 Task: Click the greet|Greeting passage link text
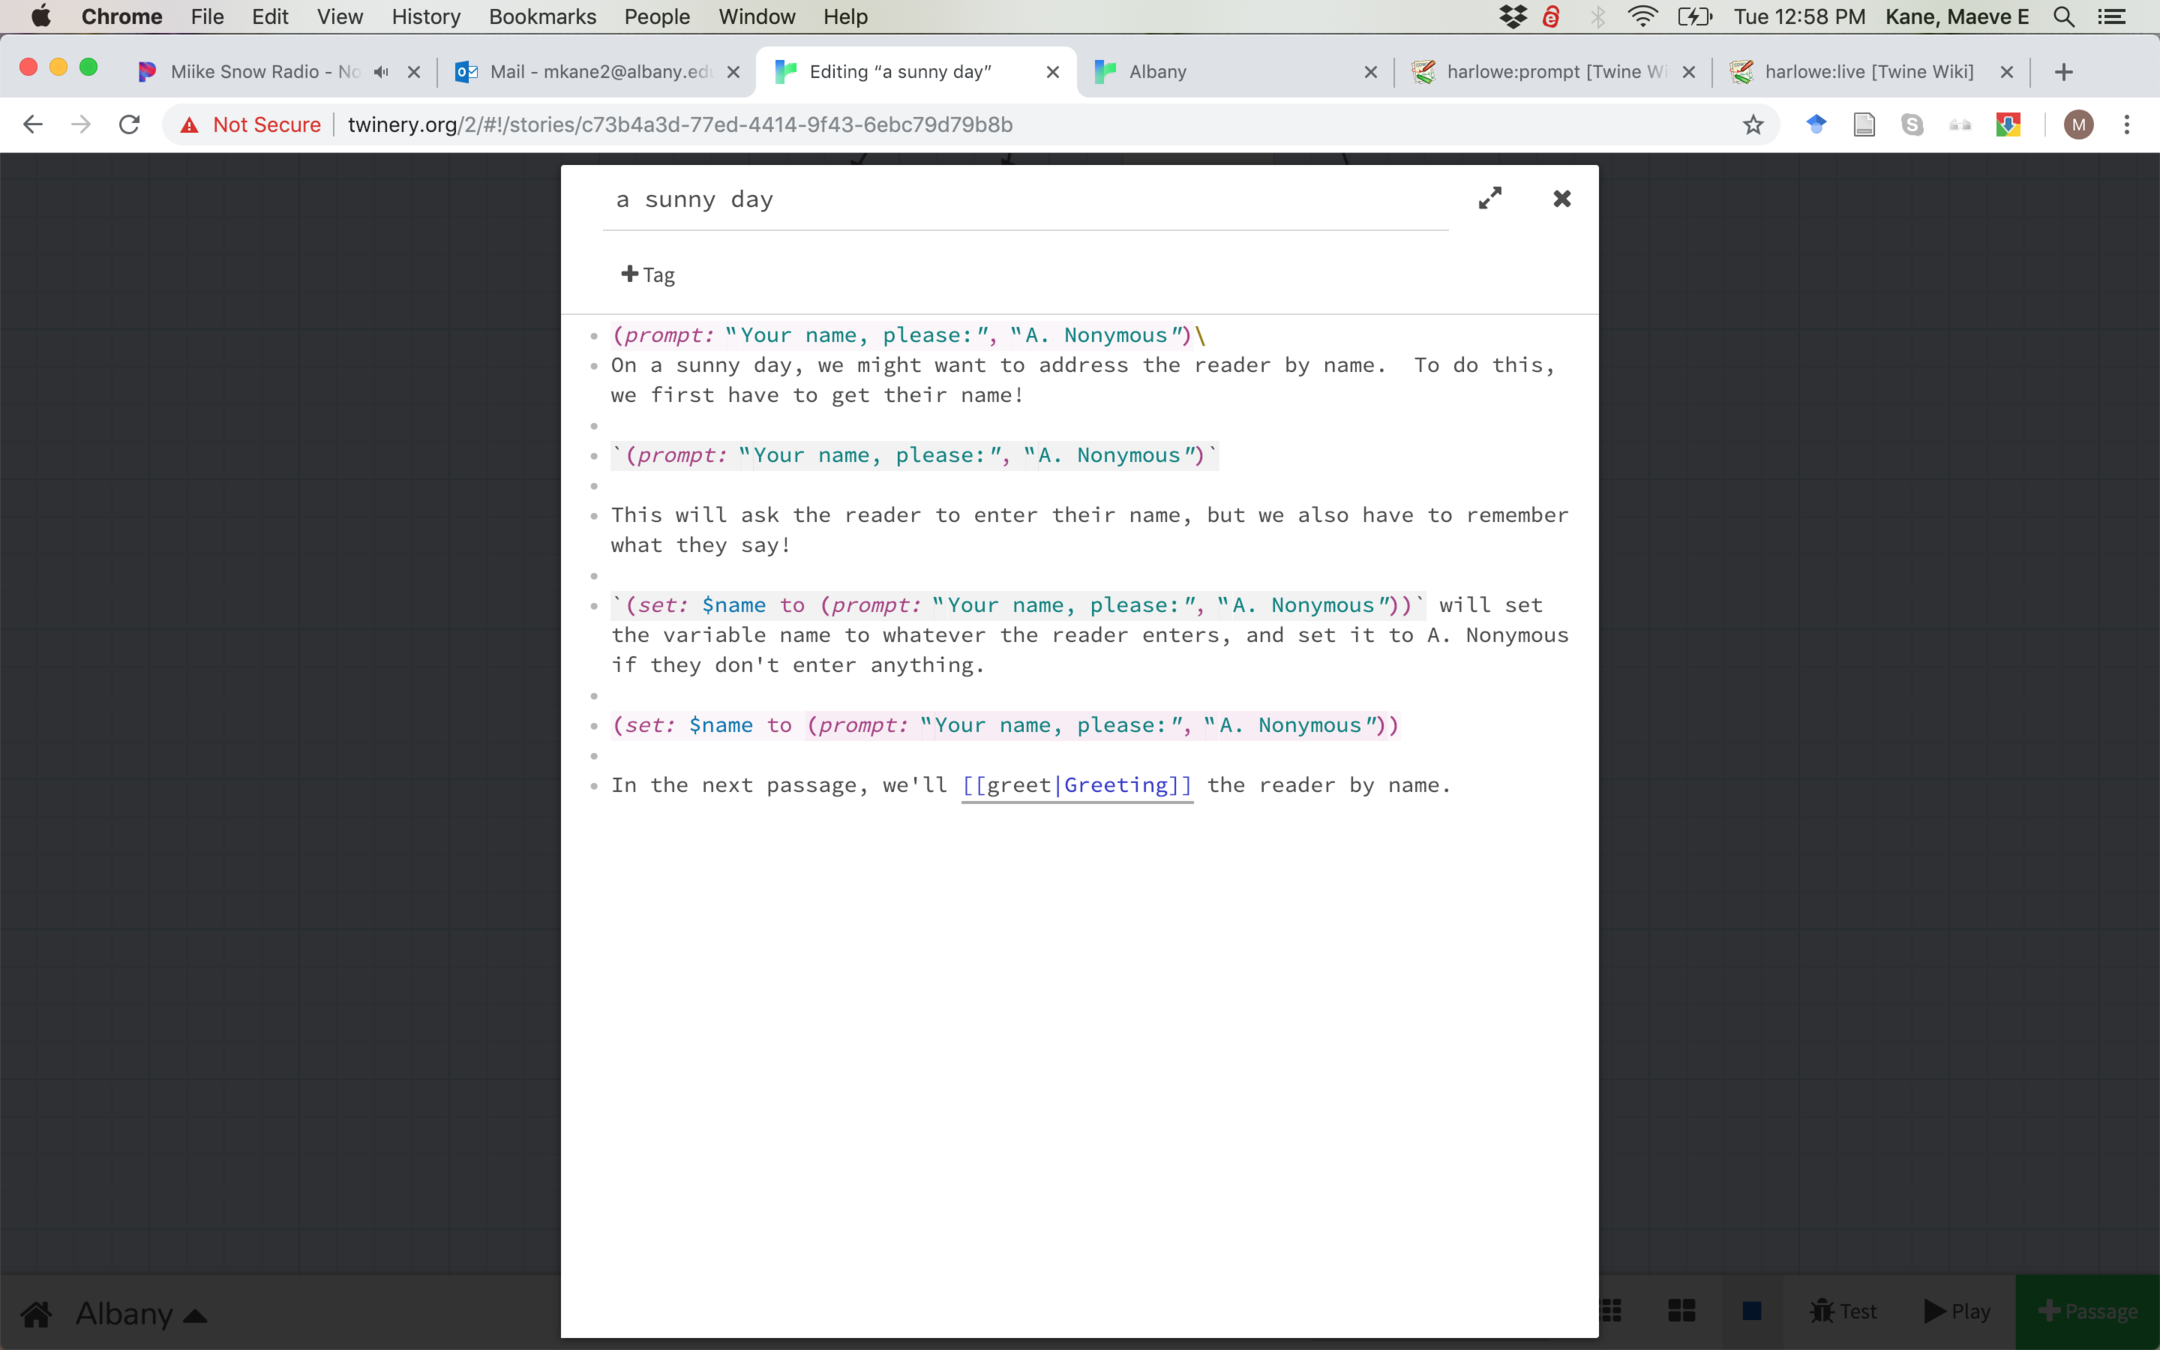(x=1076, y=785)
